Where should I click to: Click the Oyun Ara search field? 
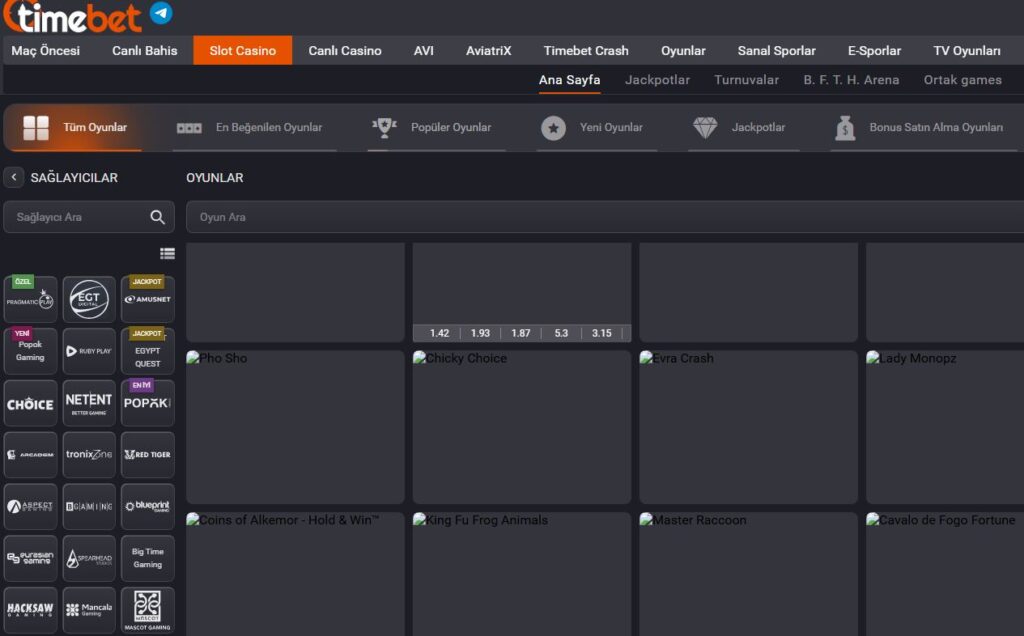pyautogui.click(x=600, y=217)
